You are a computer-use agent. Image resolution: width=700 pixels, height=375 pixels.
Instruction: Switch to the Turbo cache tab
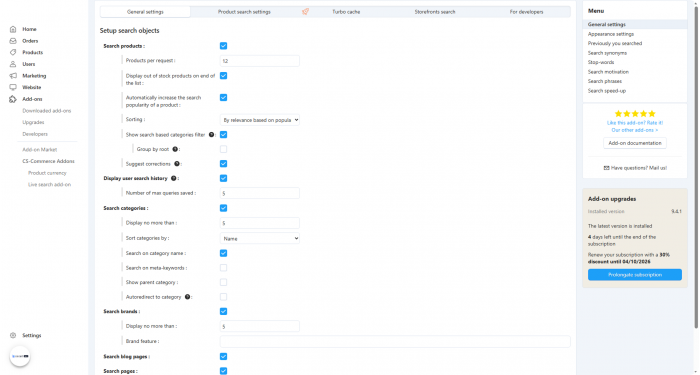tap(346, 12)
